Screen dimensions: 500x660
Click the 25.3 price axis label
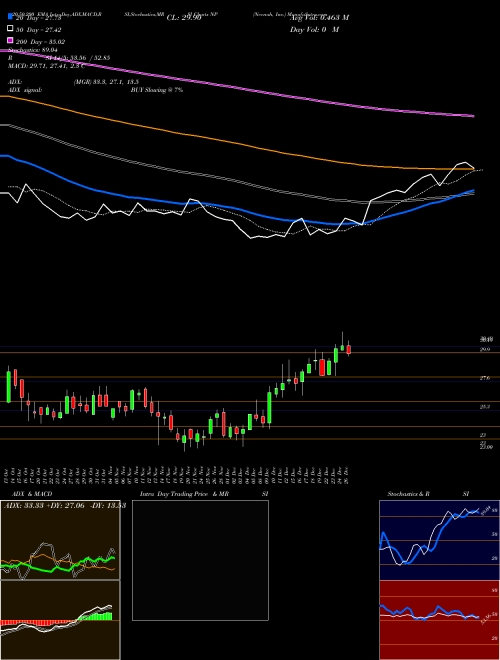(x=484, y=407)
